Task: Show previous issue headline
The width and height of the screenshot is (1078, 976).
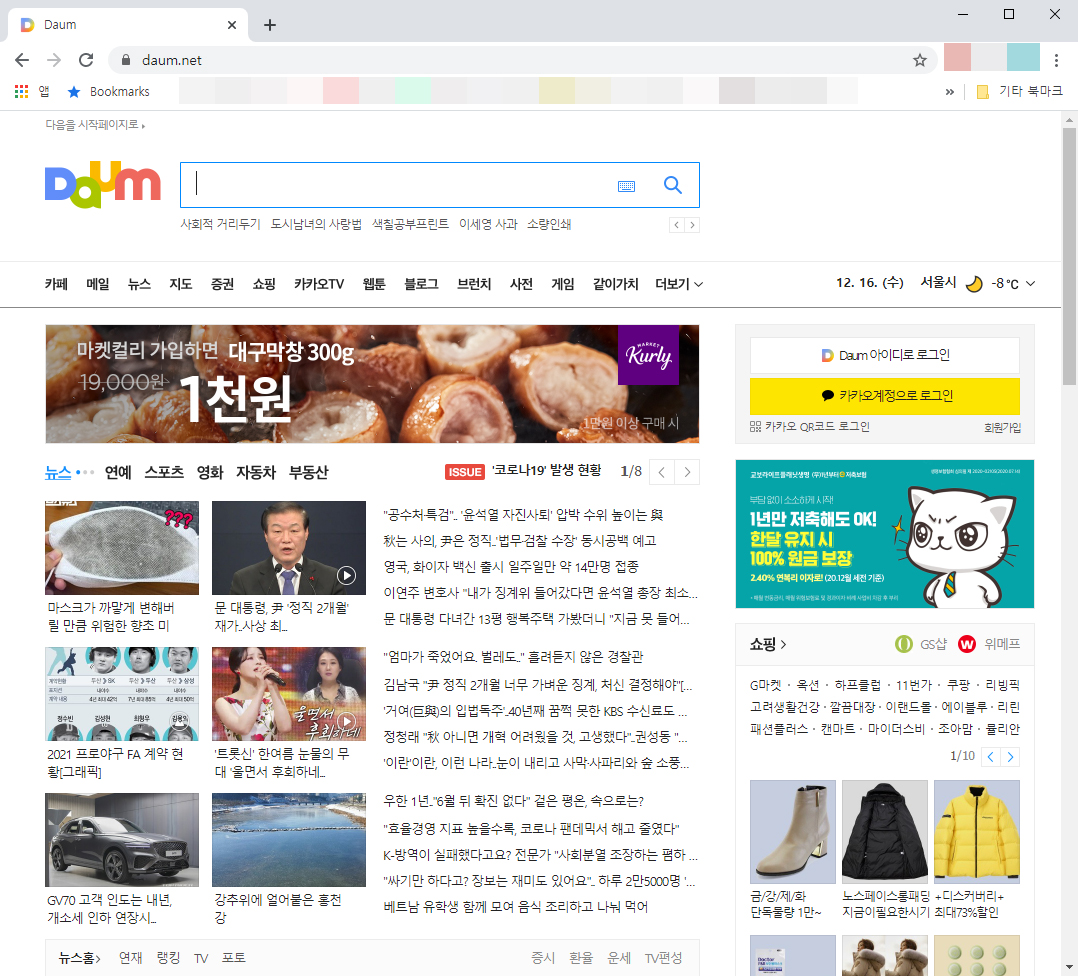Action: 661,472
